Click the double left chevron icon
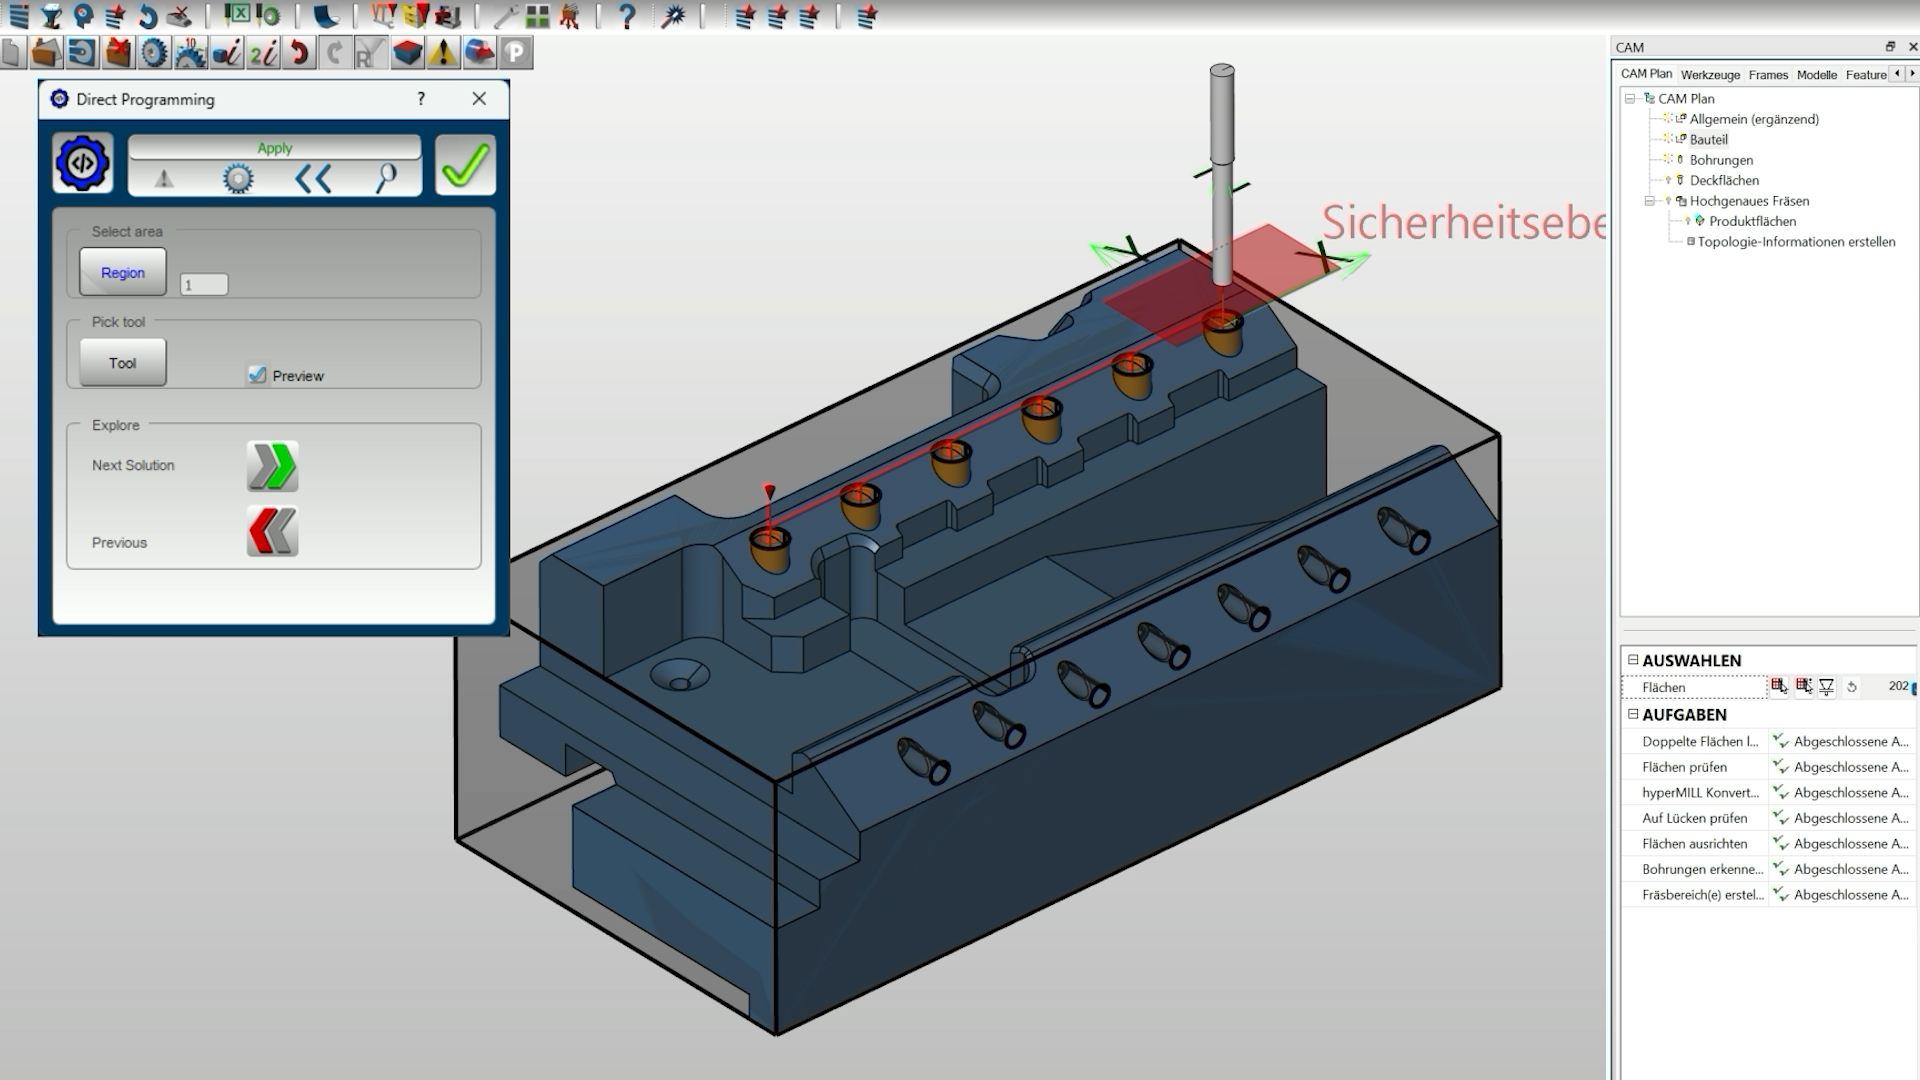Viewport: 1920px width, 1080px height. tap(313, 179)
